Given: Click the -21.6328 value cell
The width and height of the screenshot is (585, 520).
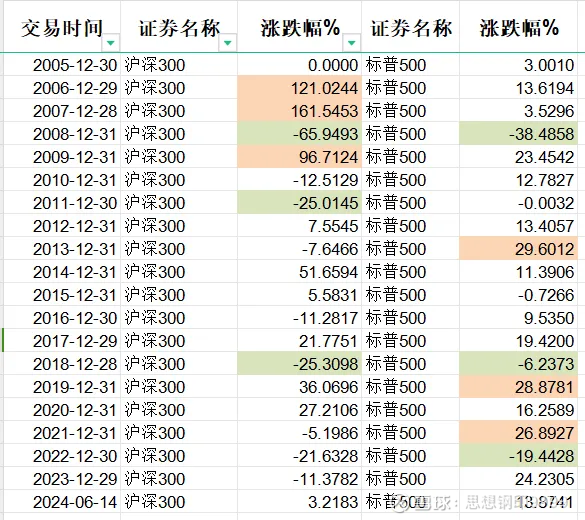Looking at the screenshot, I should pyautogui.click(x=299, y=456).
